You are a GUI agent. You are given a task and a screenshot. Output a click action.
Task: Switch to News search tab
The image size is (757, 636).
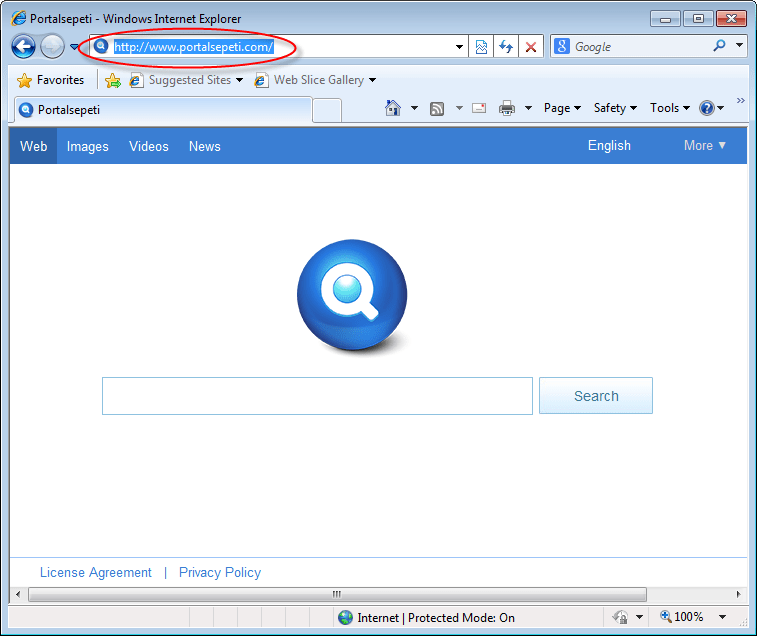pos(205,146)
